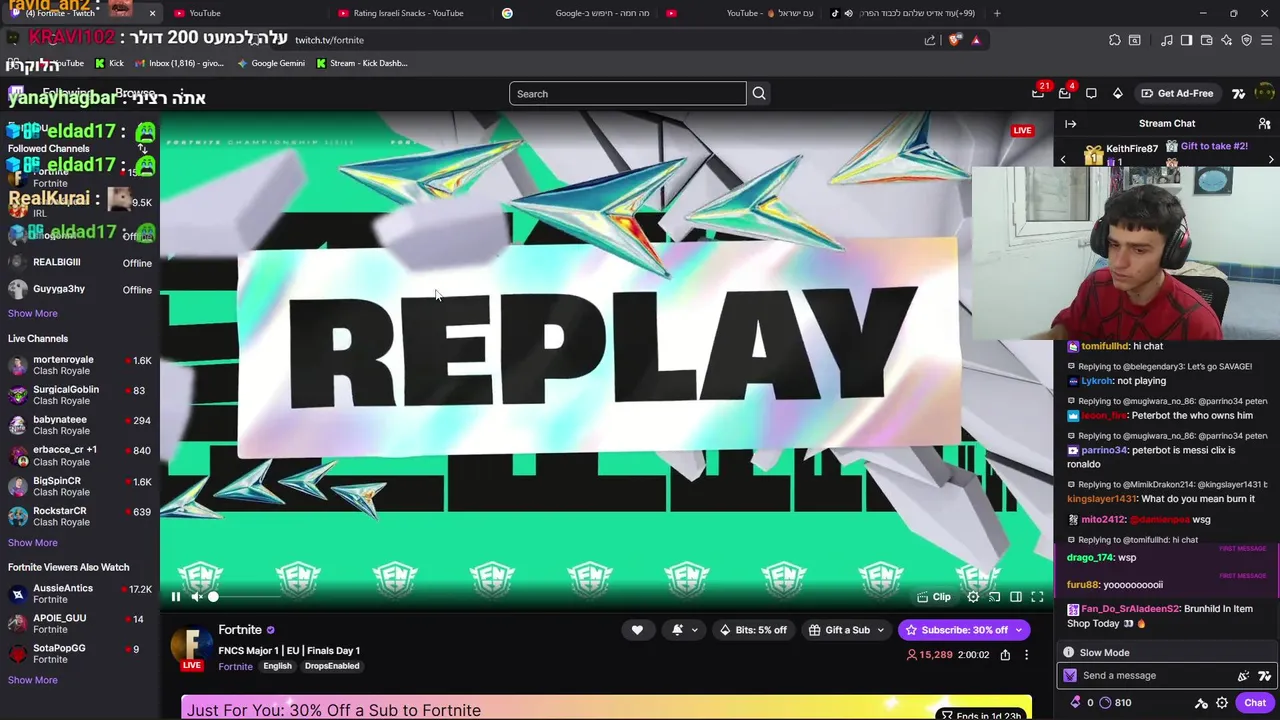Open the Google Gemini bookmark
This screenshot has height=720, width=1280.
click(x=271, y=63)
